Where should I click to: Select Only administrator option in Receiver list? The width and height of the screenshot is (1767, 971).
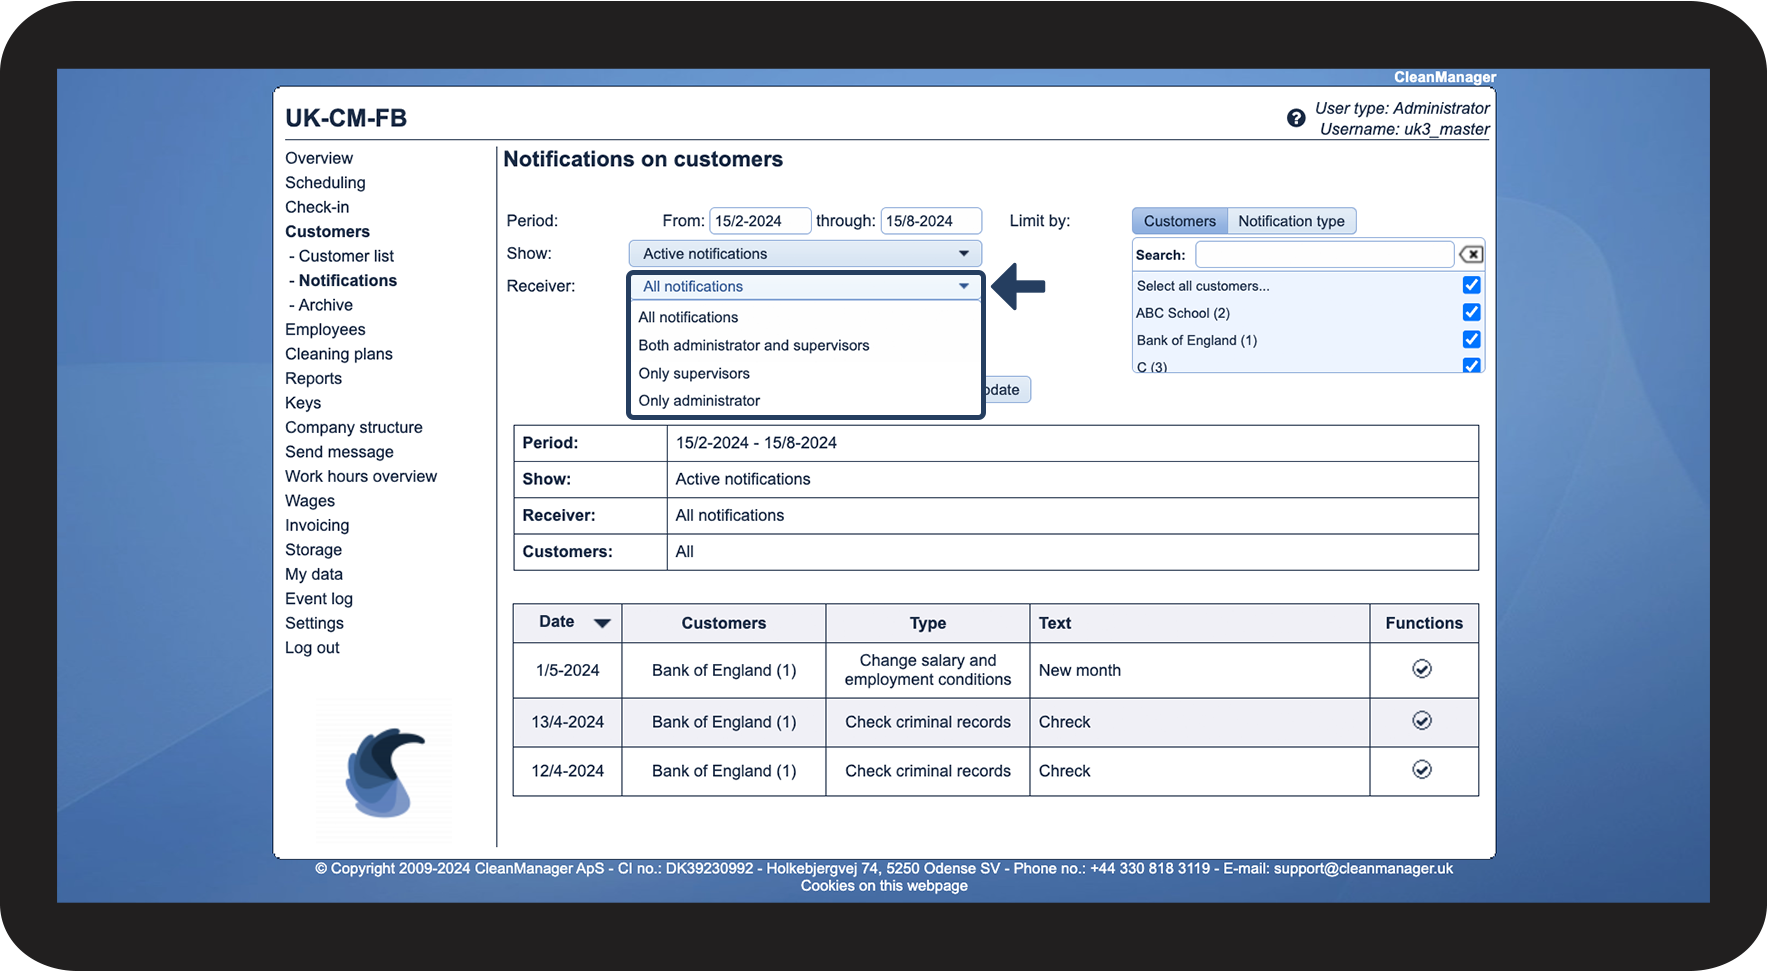pyautogui.click(x=699, y=401)
